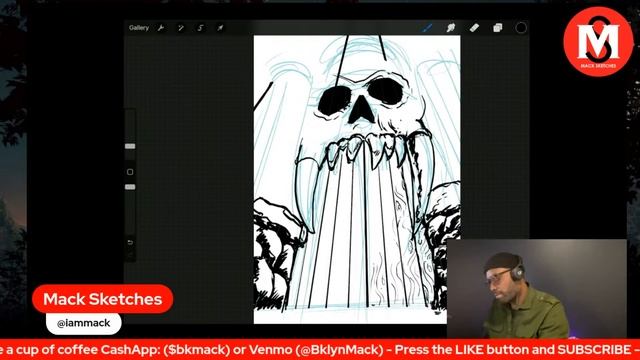Image resolution: width=640 pixels, height=360 pixels.
Task: Open the black color picker circle
Action: point(521,28)
